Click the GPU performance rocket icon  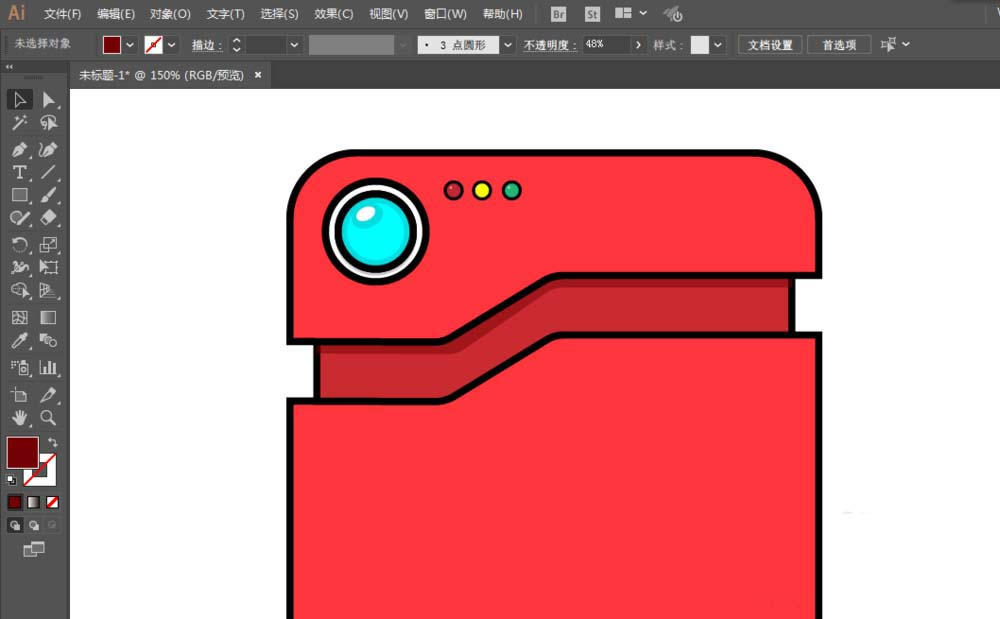(672, 13)
